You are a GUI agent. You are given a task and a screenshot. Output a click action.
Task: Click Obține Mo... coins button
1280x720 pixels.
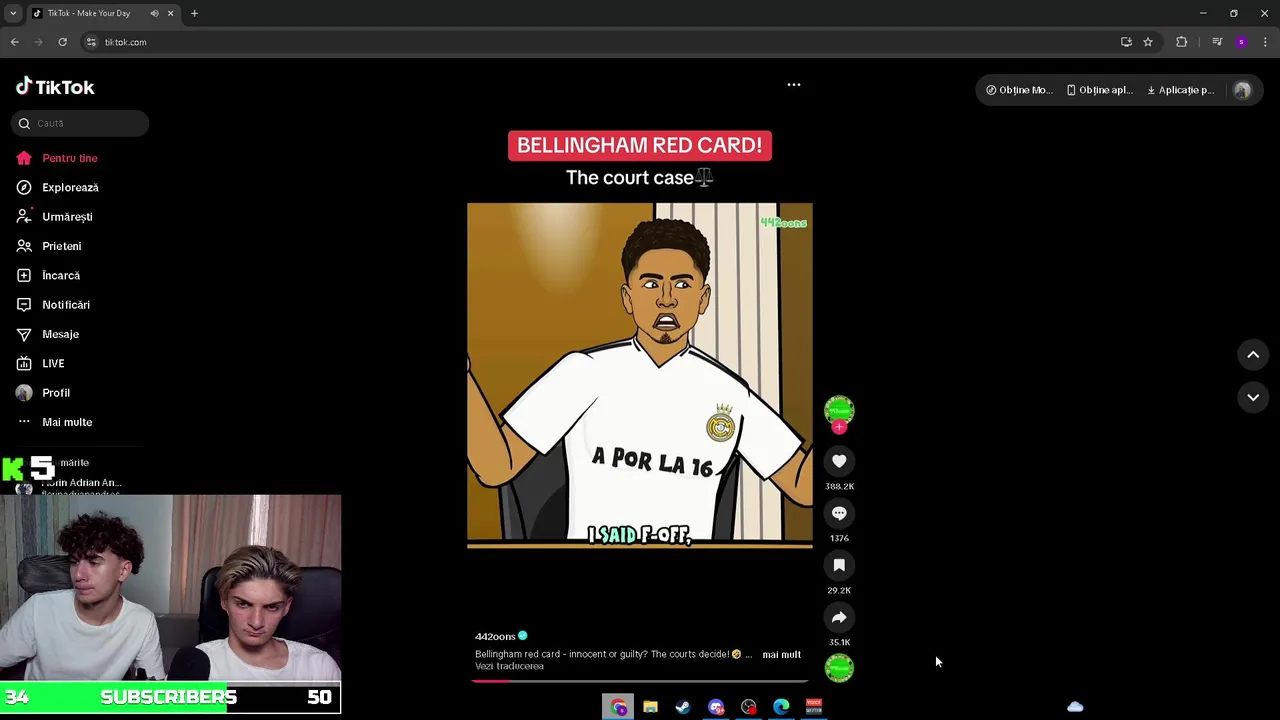pyautogui.click(x=1019, y=90)
